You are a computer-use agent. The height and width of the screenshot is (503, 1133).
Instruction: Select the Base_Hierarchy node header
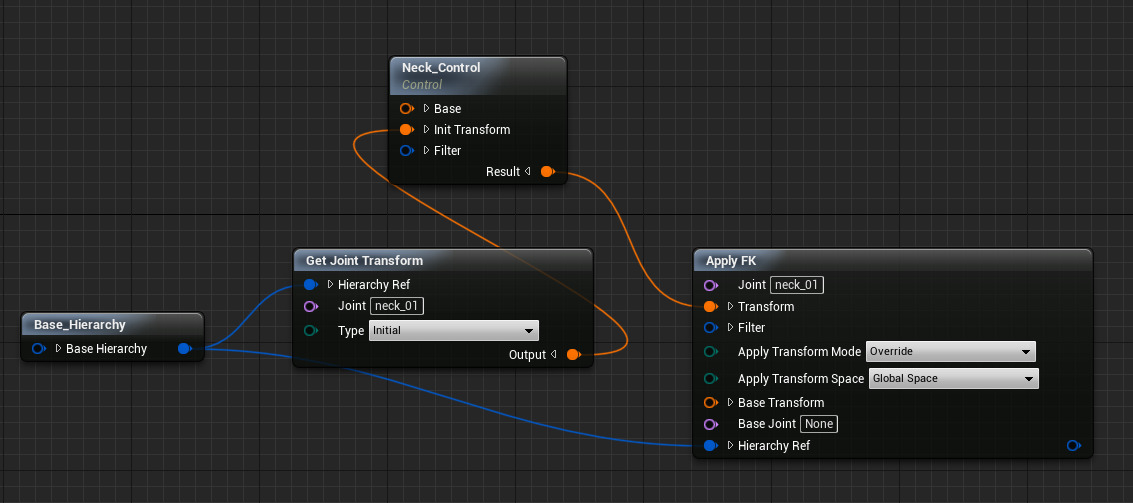[112, 324]
